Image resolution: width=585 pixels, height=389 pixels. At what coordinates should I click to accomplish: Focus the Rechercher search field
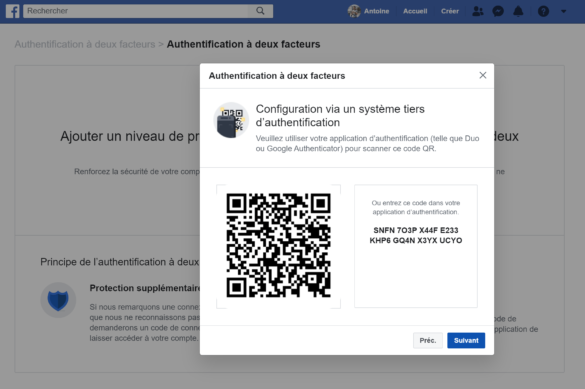coord(136,11)
